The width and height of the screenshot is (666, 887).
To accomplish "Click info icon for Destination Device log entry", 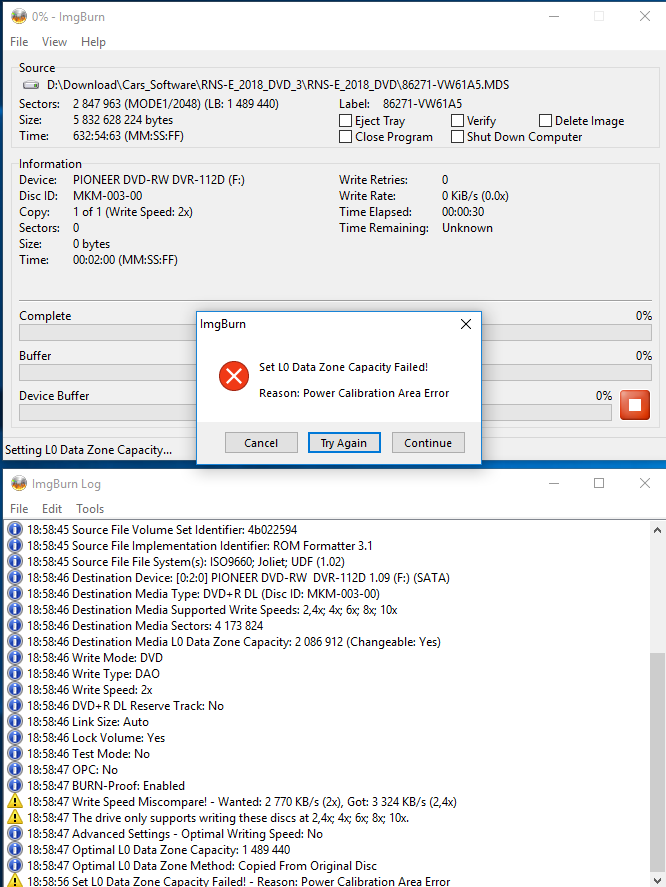I will click(15, 578).
